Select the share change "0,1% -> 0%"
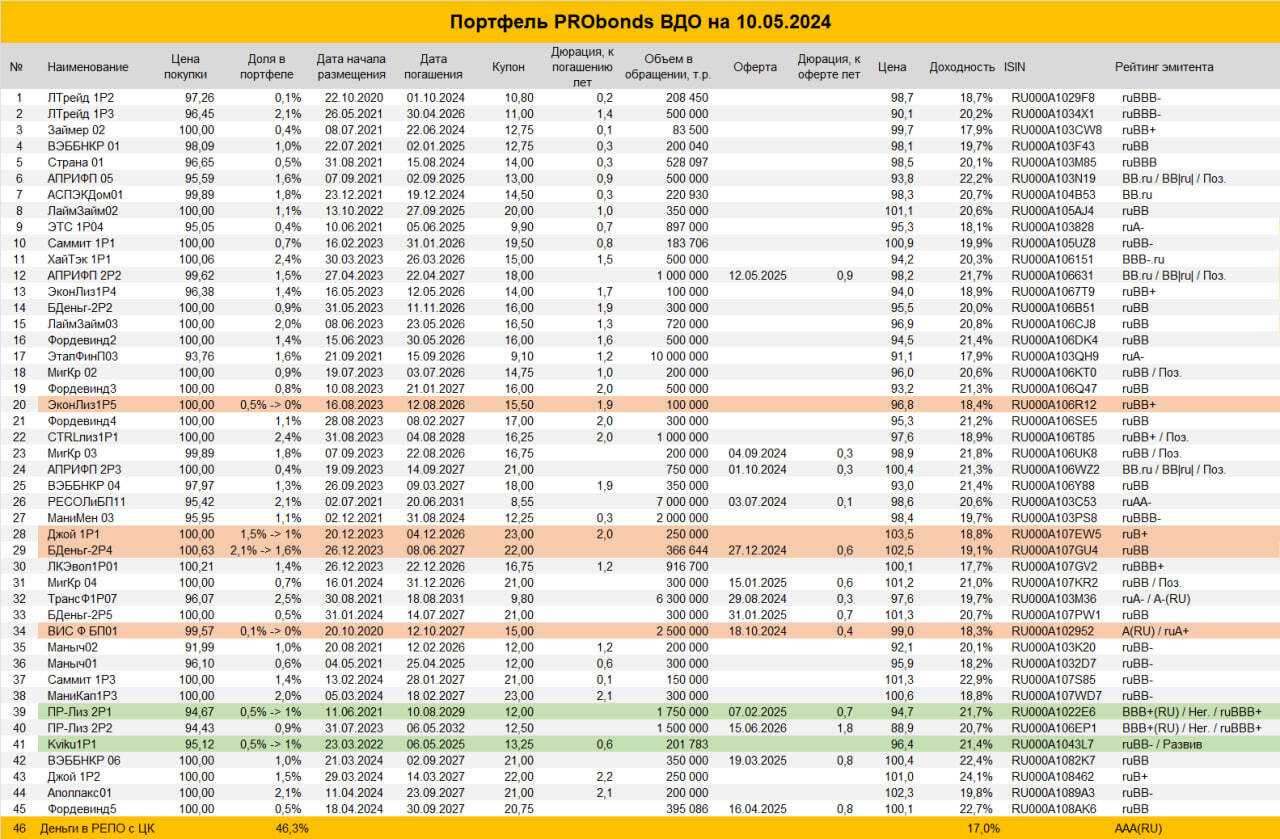This screenshot has width=1280, height=839. coord(270,630)
